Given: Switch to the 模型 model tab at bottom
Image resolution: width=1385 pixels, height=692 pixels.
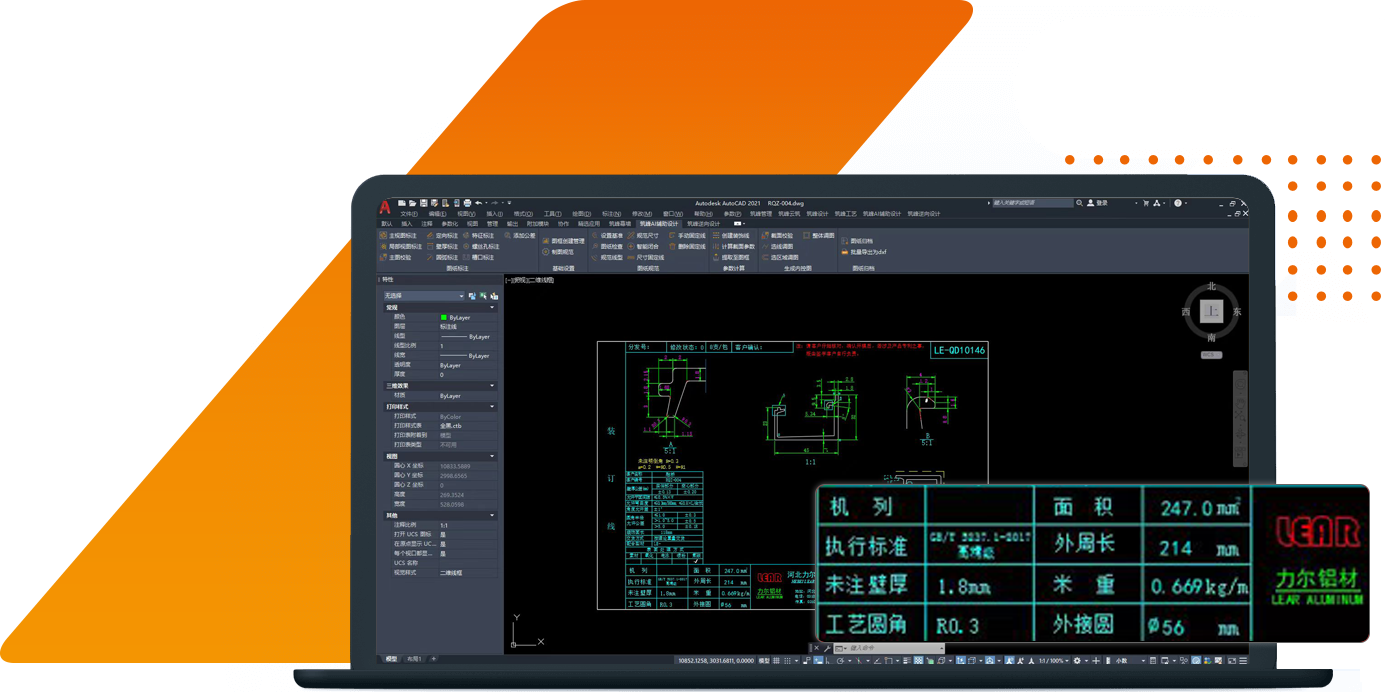Looking at the screenshot, I should 391,659.
